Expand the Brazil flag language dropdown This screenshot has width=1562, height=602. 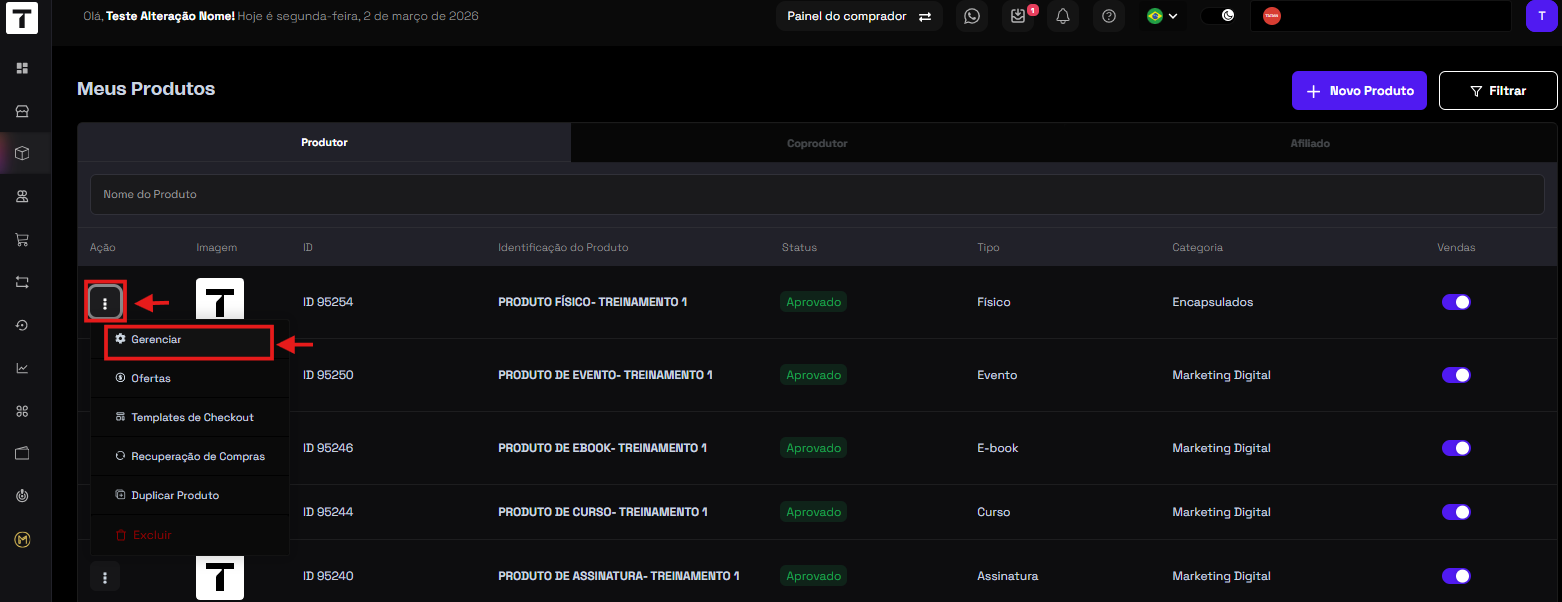[x=1162, y=16]
